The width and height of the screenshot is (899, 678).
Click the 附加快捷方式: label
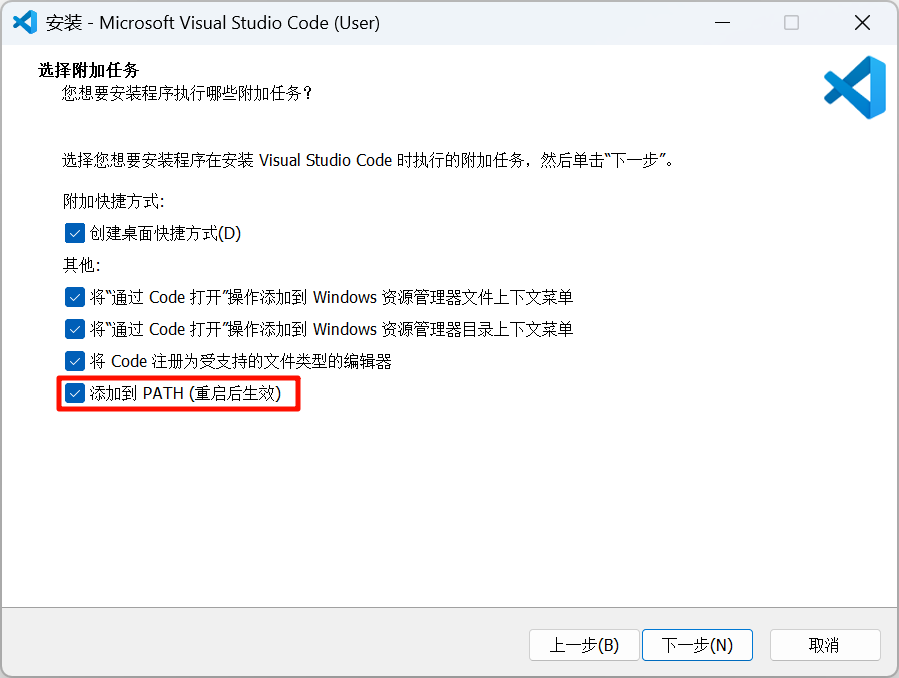click(114, 202)
